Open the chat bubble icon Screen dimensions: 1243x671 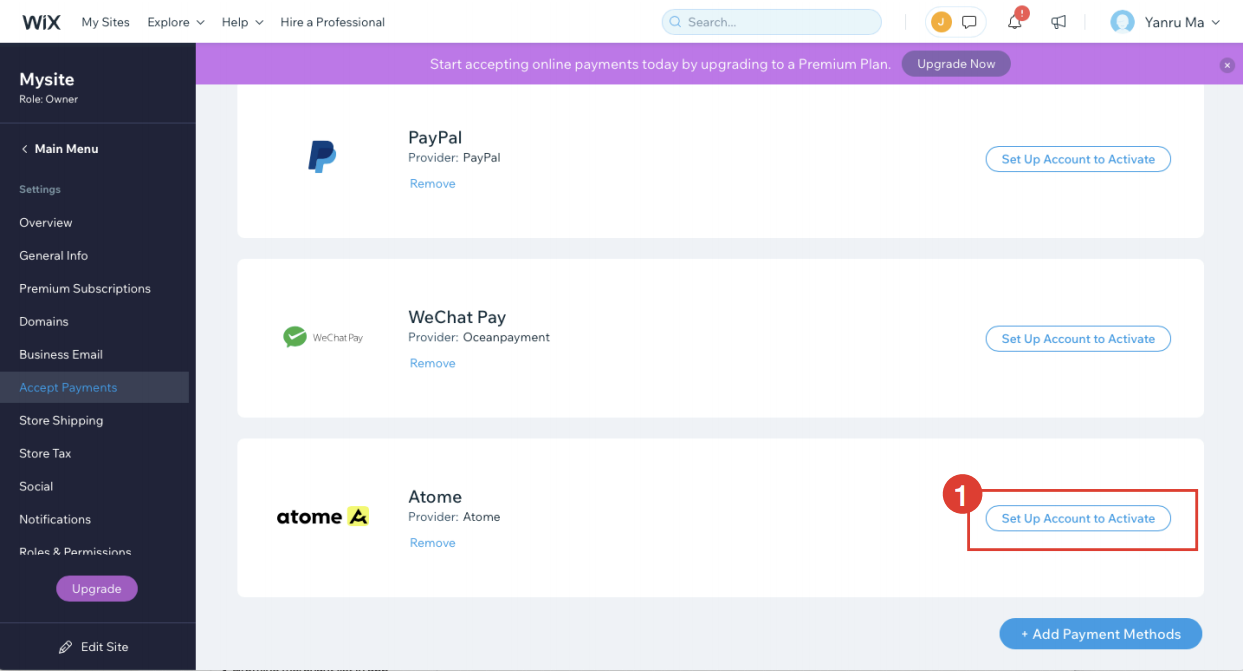[x=966, y=20]
